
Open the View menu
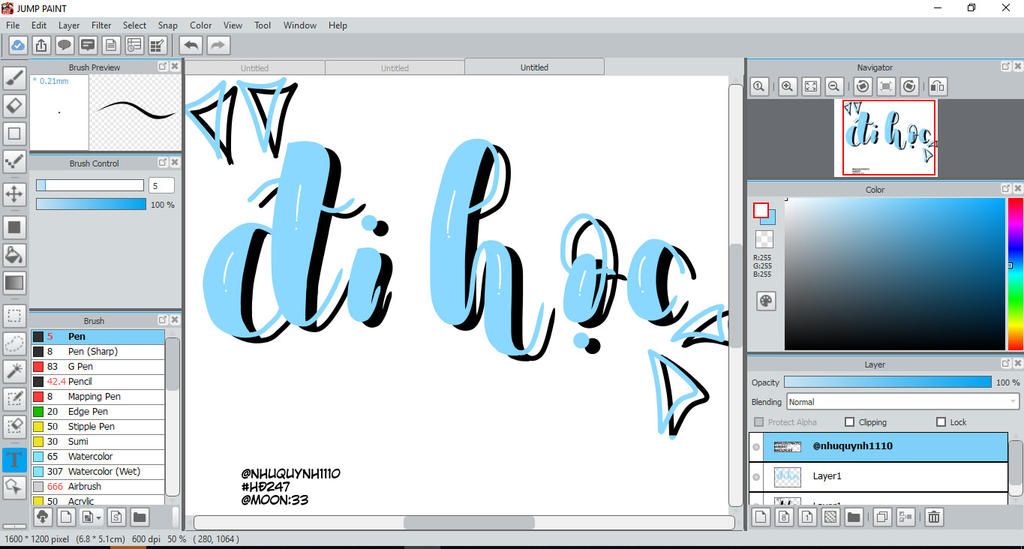tap(232, 25)
